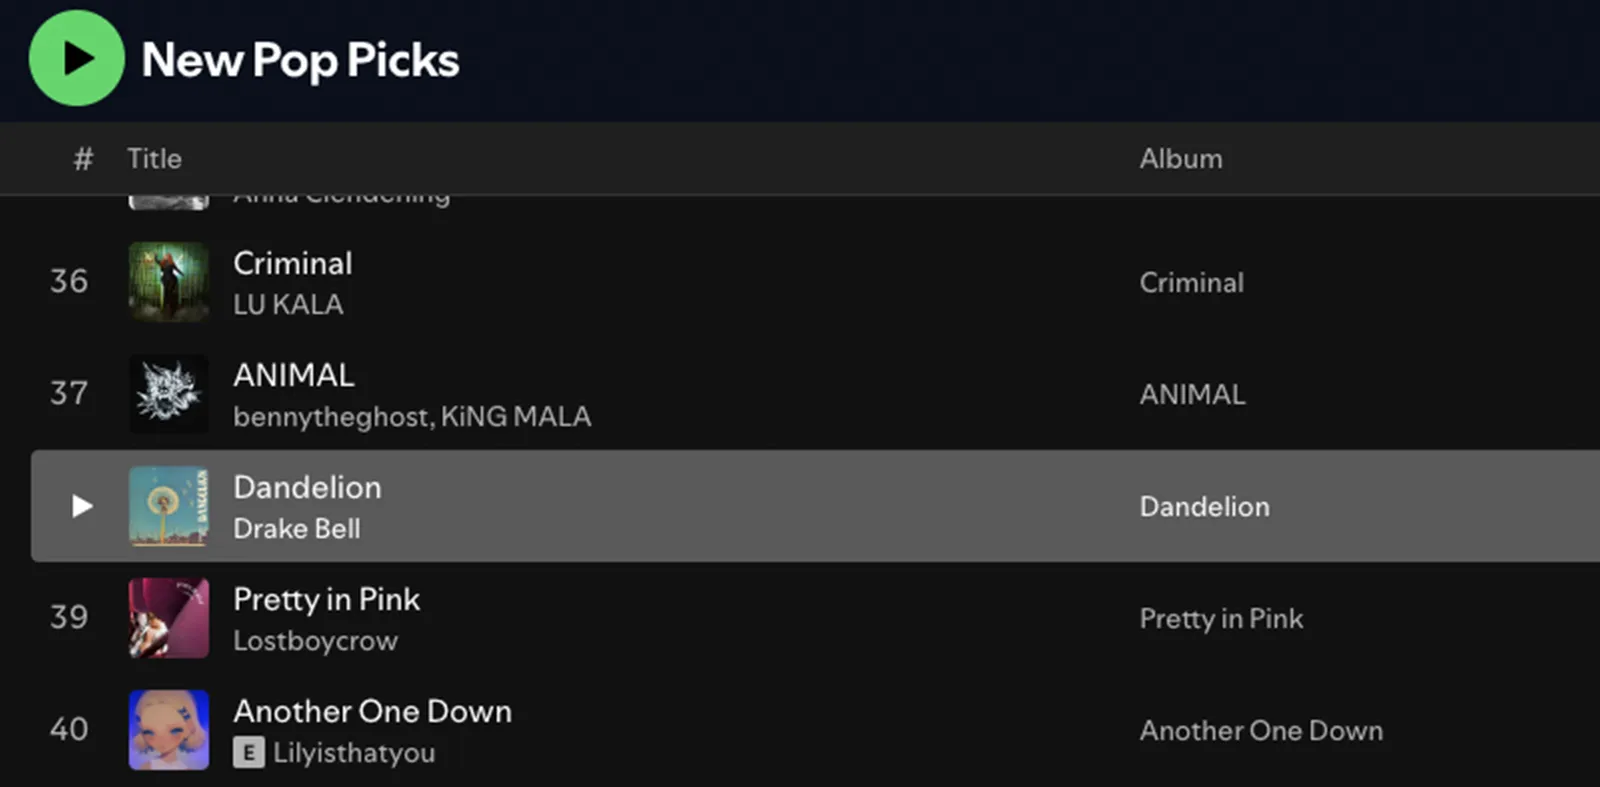The height and width of the screenshot is (787, 1600).
Task: Open Lilyisthatyou artist page
Action: coord(354,753)
